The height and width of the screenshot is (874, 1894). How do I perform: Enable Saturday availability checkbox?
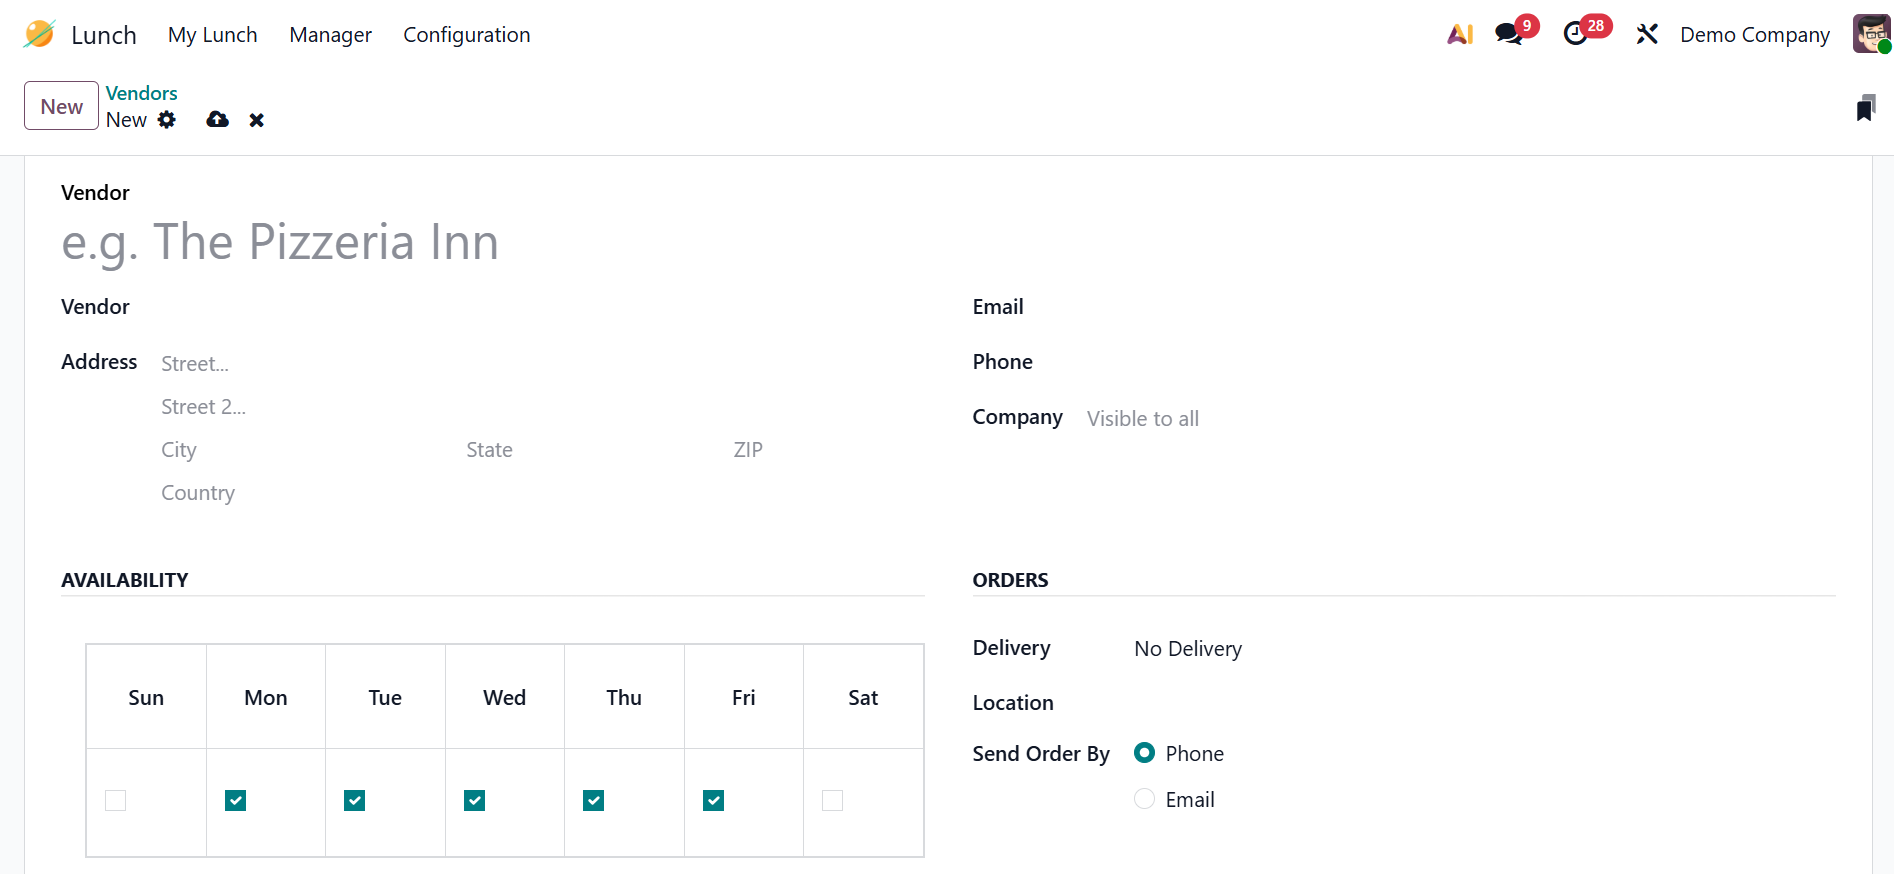833,800
